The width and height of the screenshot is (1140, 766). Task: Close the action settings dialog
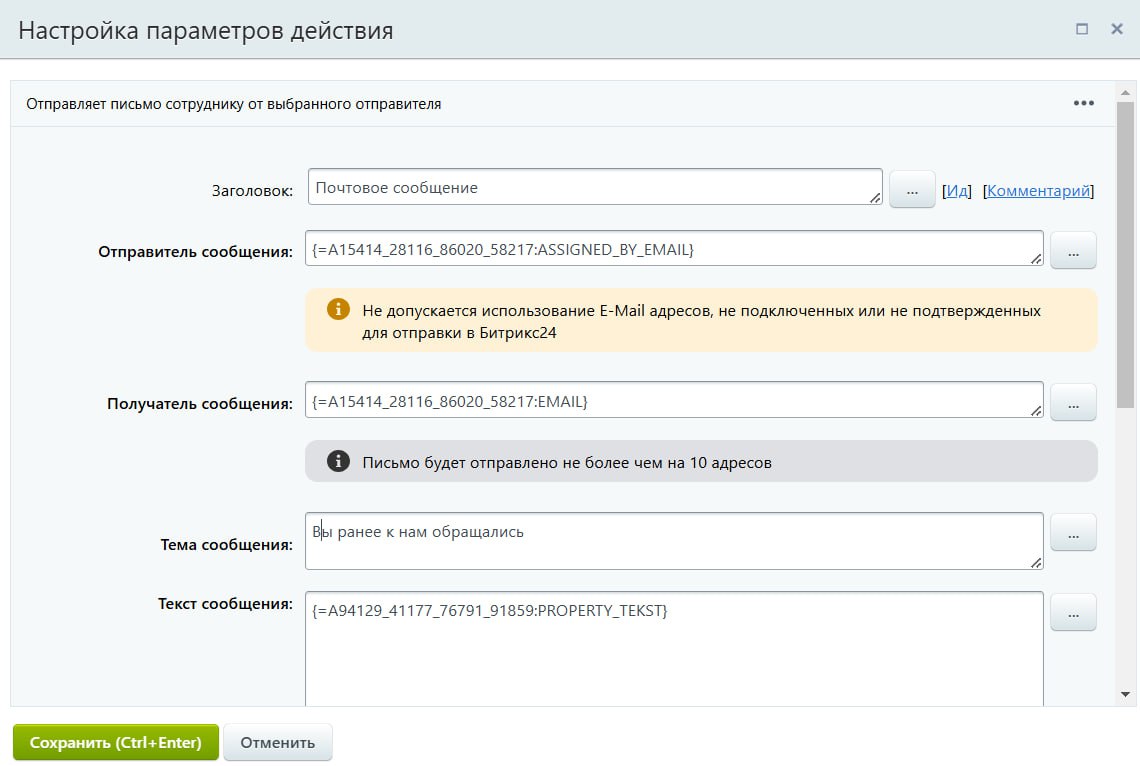tap(1117, 29)
